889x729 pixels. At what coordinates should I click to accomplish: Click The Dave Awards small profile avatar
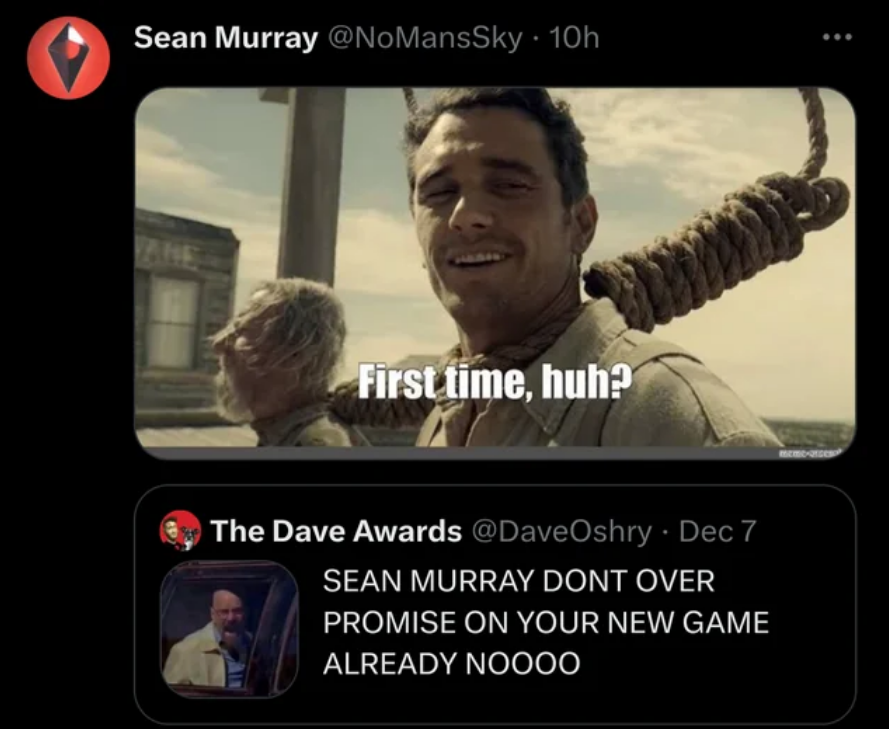pos(180,531)
